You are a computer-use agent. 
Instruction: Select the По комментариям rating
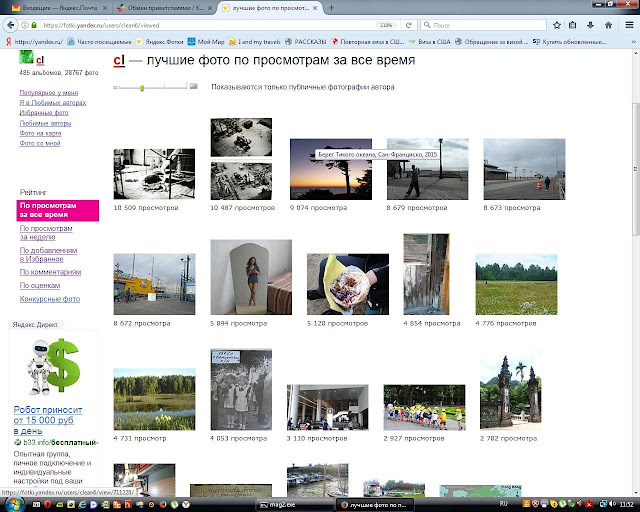(50, 272)
